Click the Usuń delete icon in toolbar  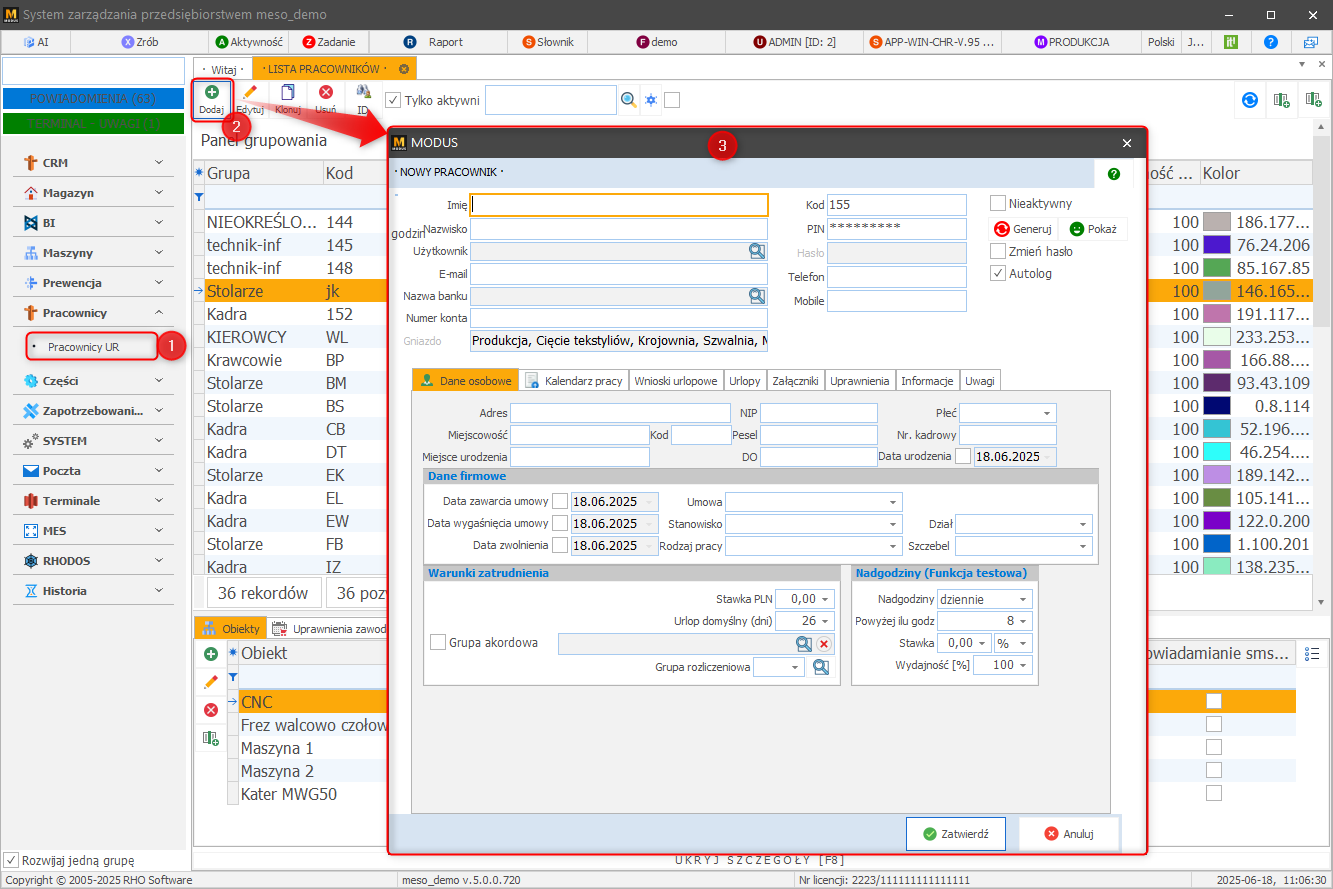click(x=325, y=93)
